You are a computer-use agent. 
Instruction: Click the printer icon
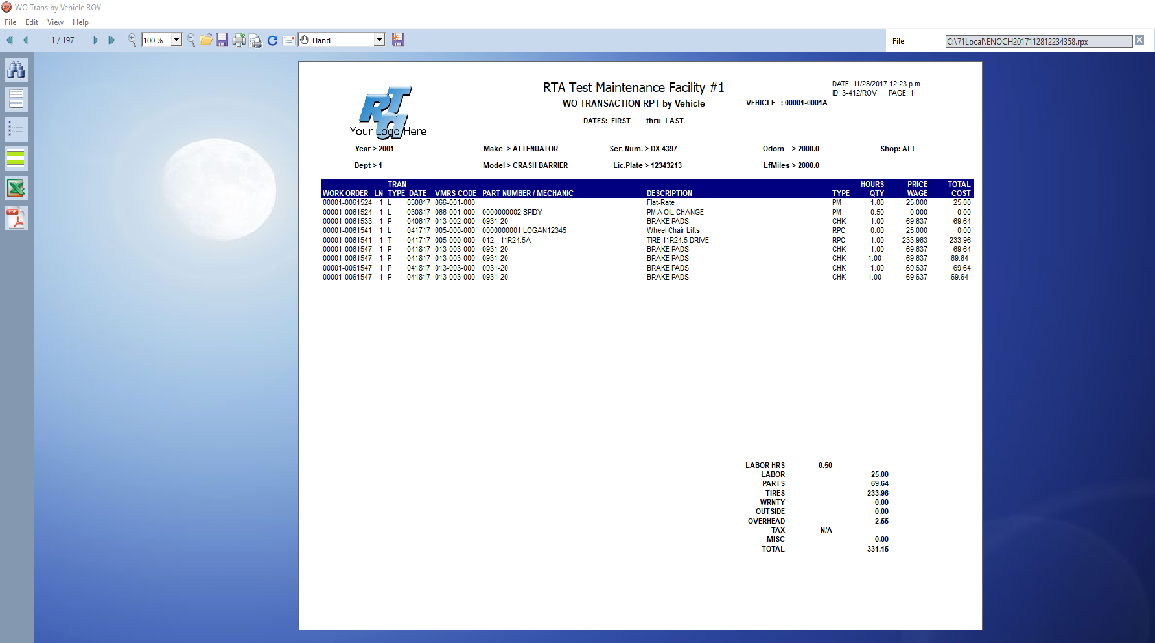pos(239,40)
